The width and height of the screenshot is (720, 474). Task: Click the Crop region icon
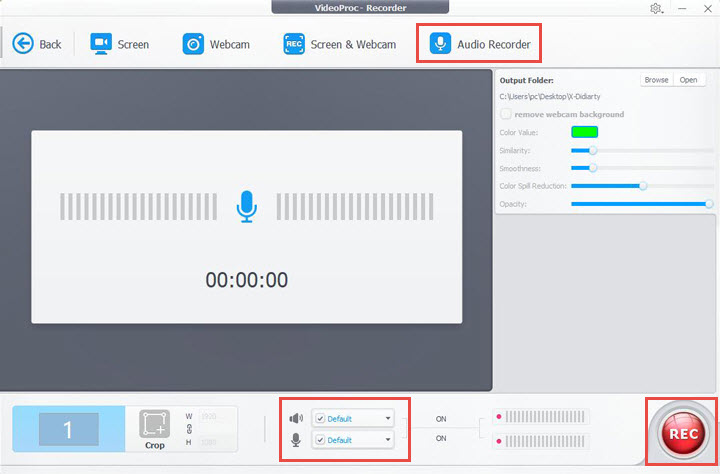[154, 424]
